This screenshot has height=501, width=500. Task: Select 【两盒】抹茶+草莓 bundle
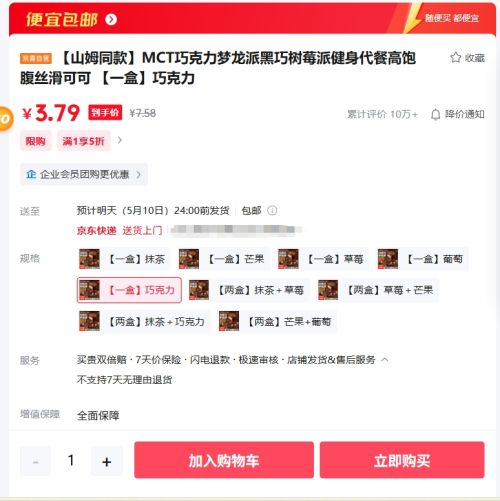(248, 290)
